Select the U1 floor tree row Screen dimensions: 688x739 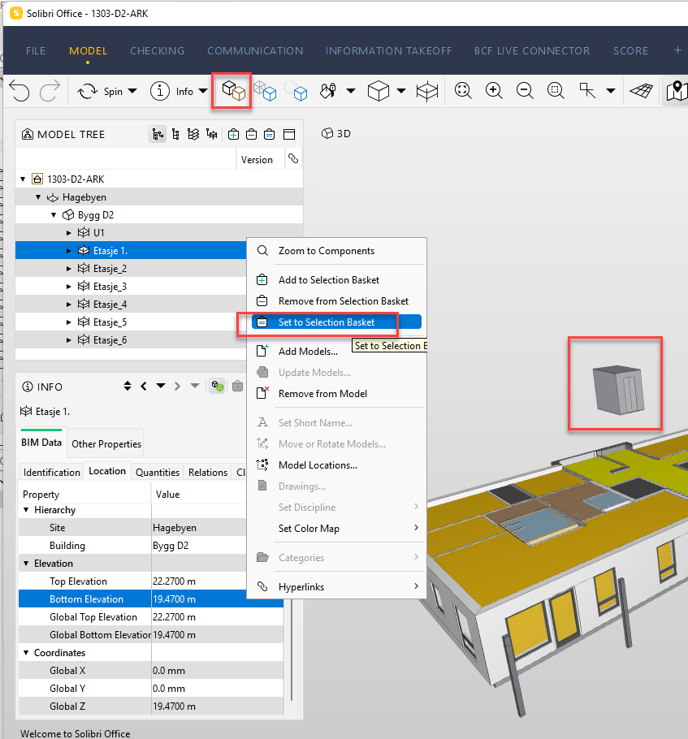pos(159,233)
